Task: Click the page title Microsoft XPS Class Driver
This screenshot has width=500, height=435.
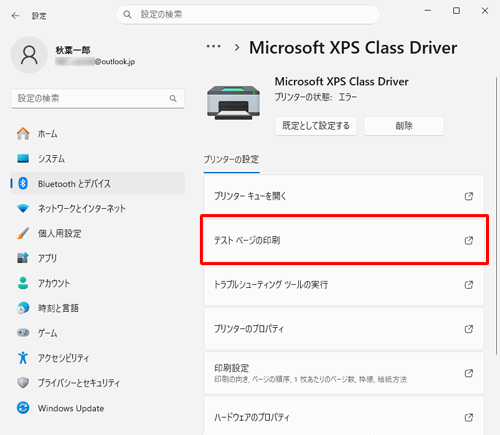Action: [353, 48]
